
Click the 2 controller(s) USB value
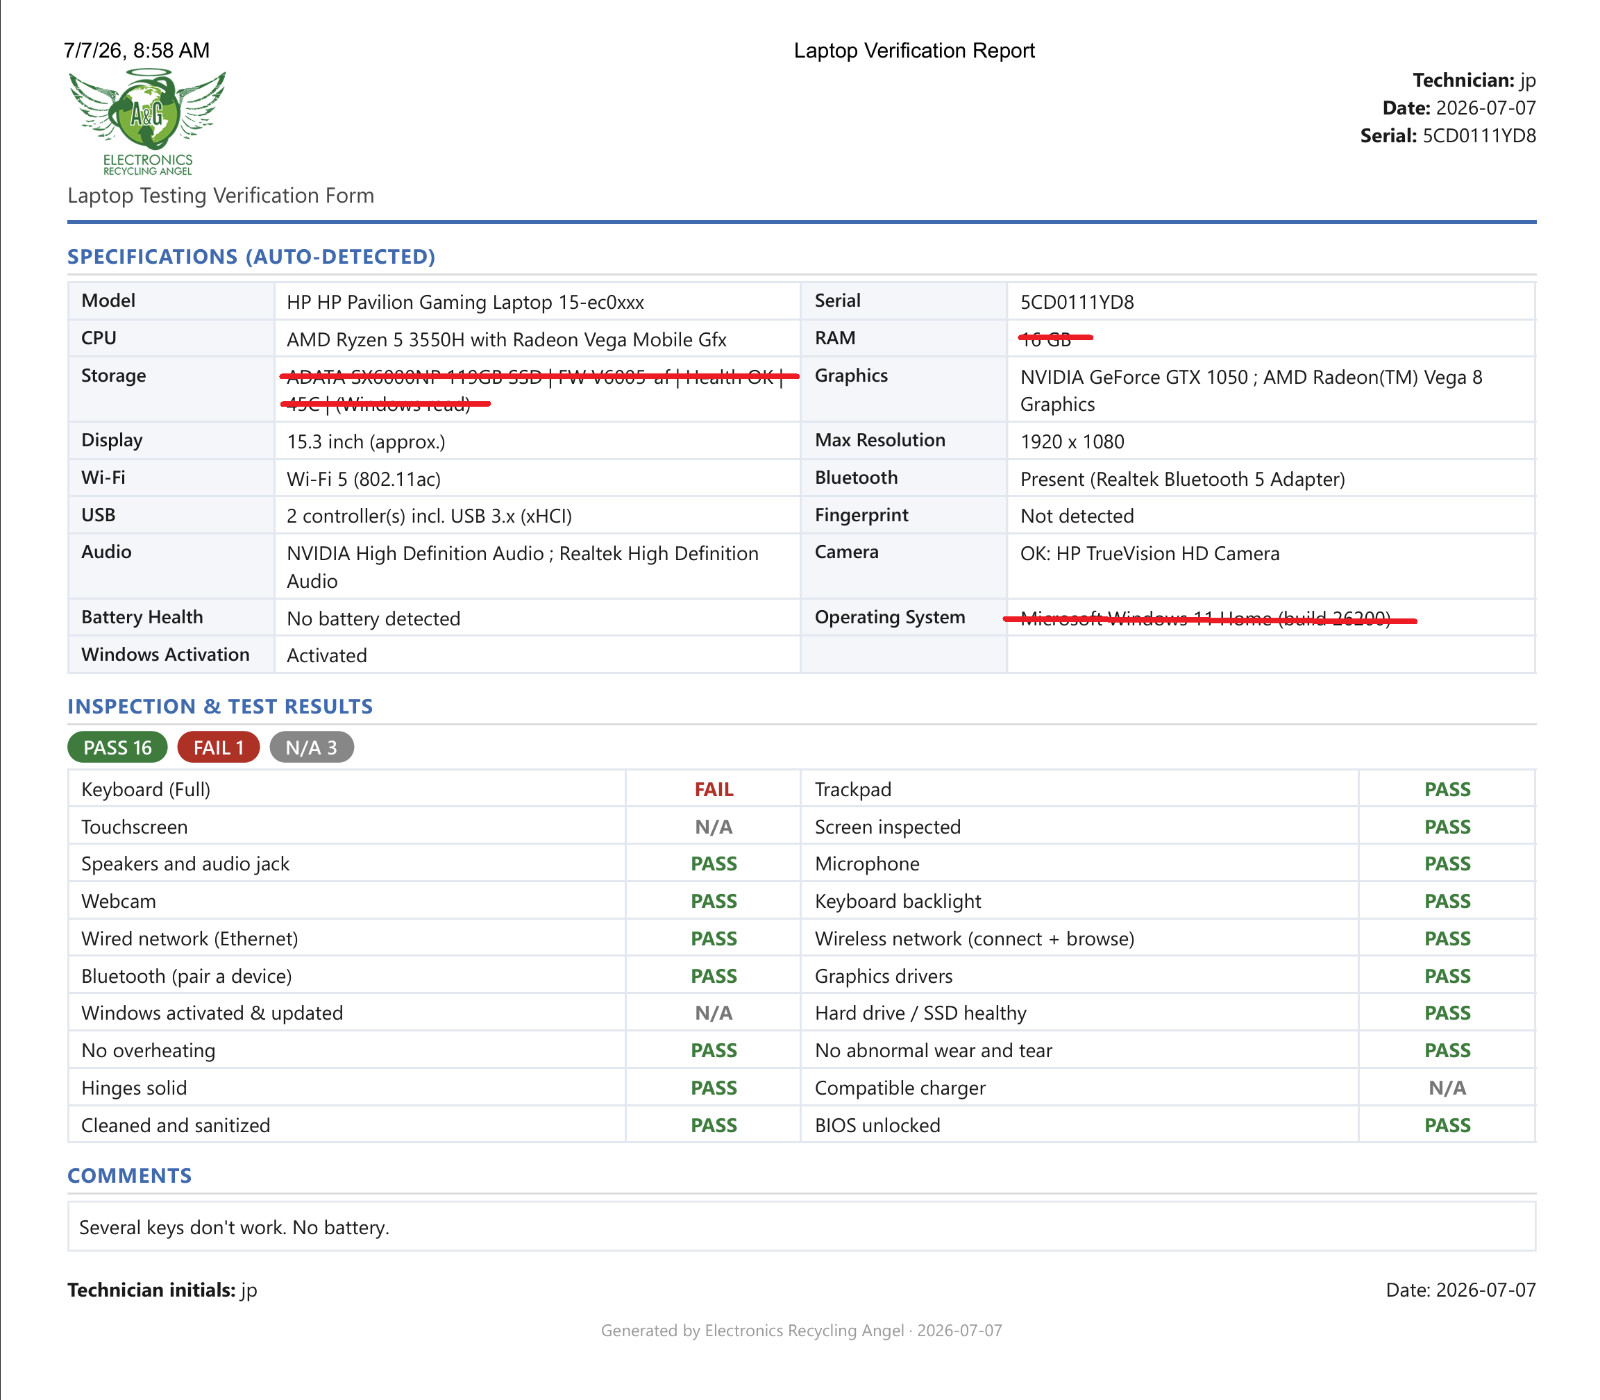429,516
